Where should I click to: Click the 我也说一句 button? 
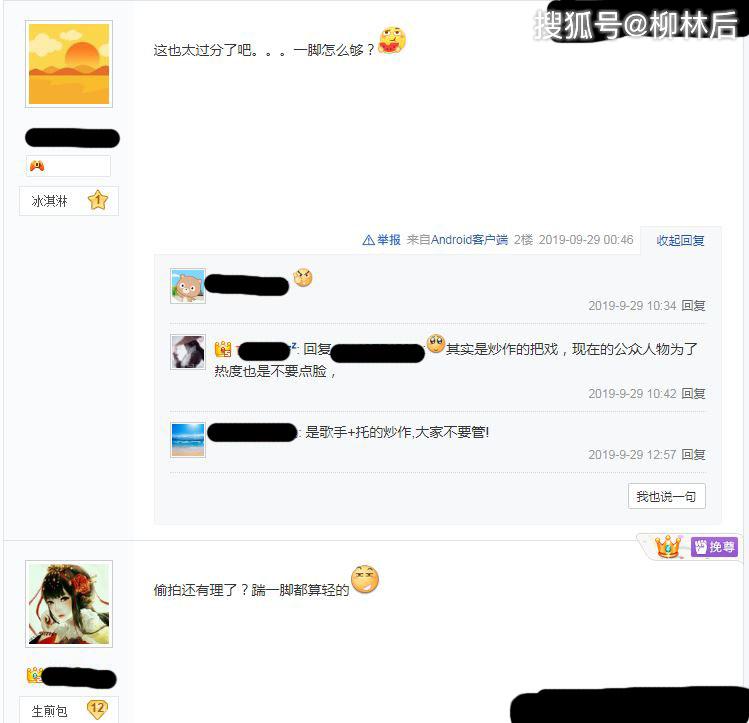click(x=666, y=496)
